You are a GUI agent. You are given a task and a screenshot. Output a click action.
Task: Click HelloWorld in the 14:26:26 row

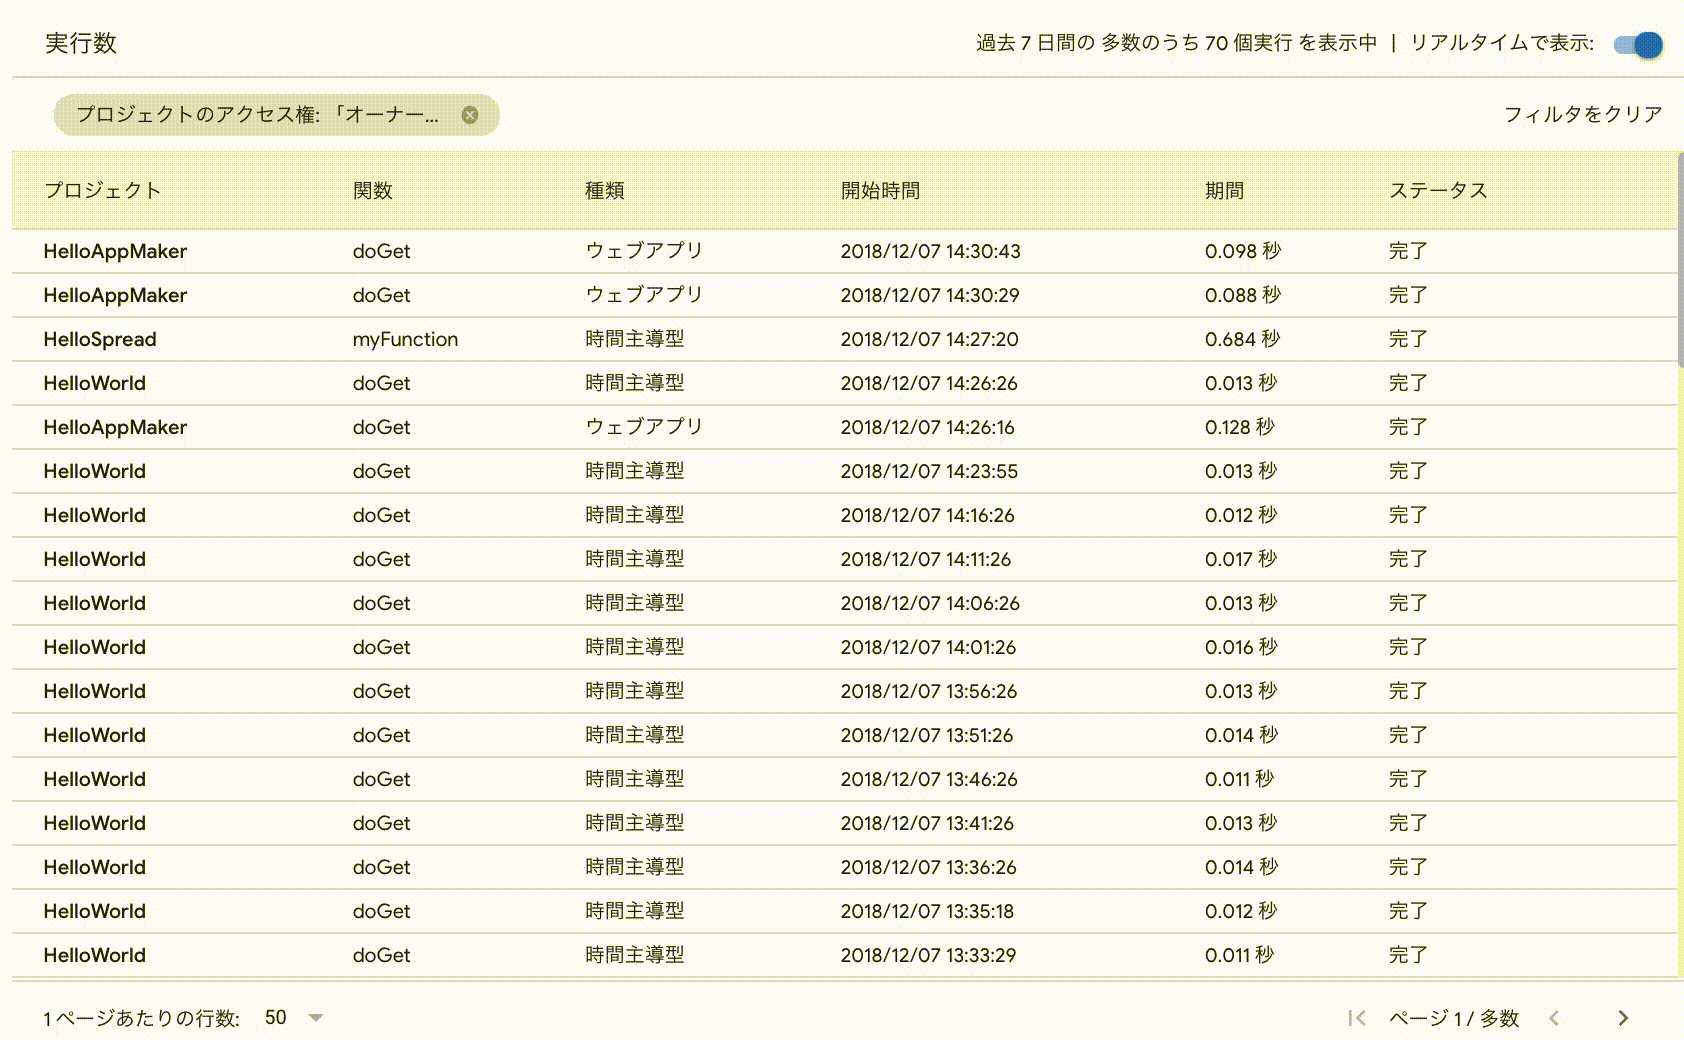pyautogui.click(x=95, y=383)
